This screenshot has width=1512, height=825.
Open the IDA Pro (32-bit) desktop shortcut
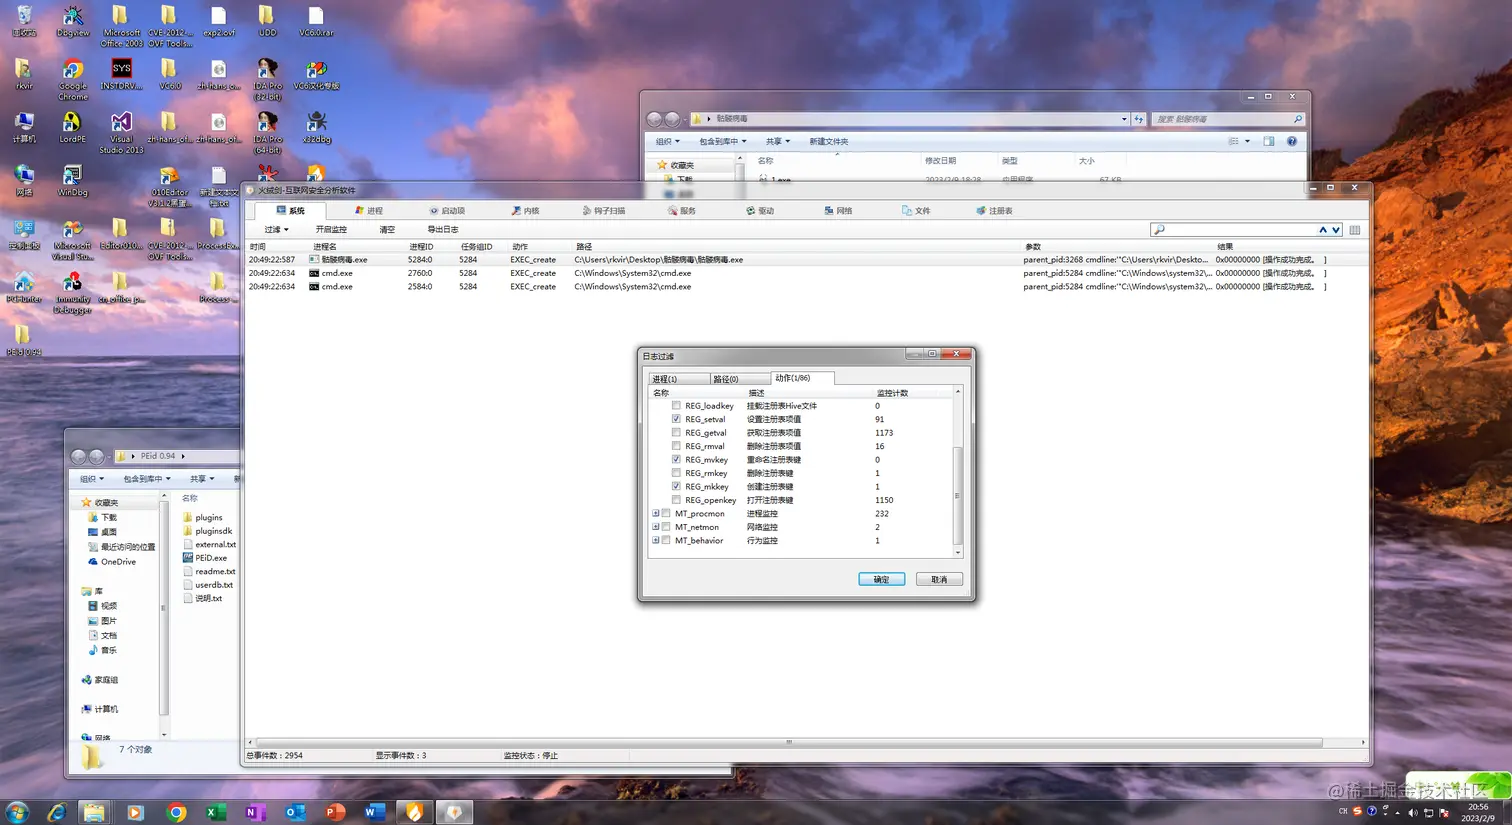pos(267,80)
